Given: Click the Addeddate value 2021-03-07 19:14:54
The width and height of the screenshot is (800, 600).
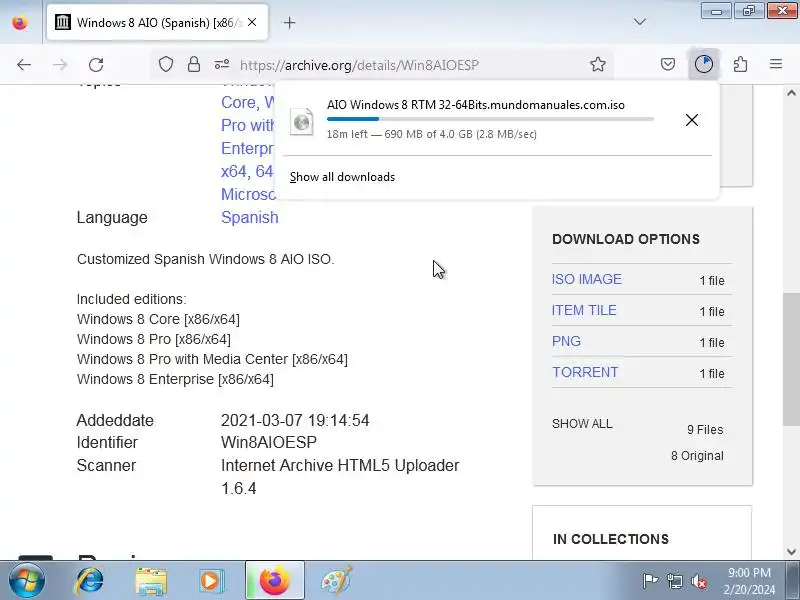Looking at the screenshot, I should coord(295,420).
